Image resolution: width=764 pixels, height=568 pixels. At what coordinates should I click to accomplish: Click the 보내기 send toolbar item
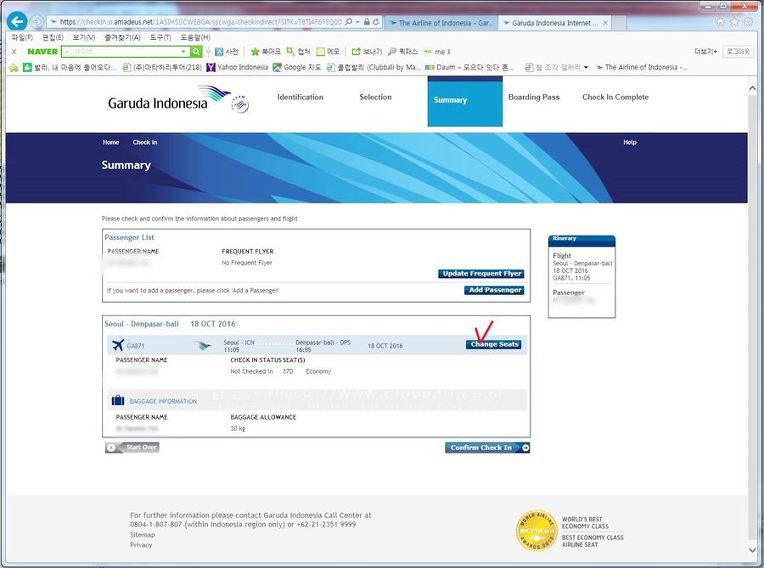[x=366, y=52]
